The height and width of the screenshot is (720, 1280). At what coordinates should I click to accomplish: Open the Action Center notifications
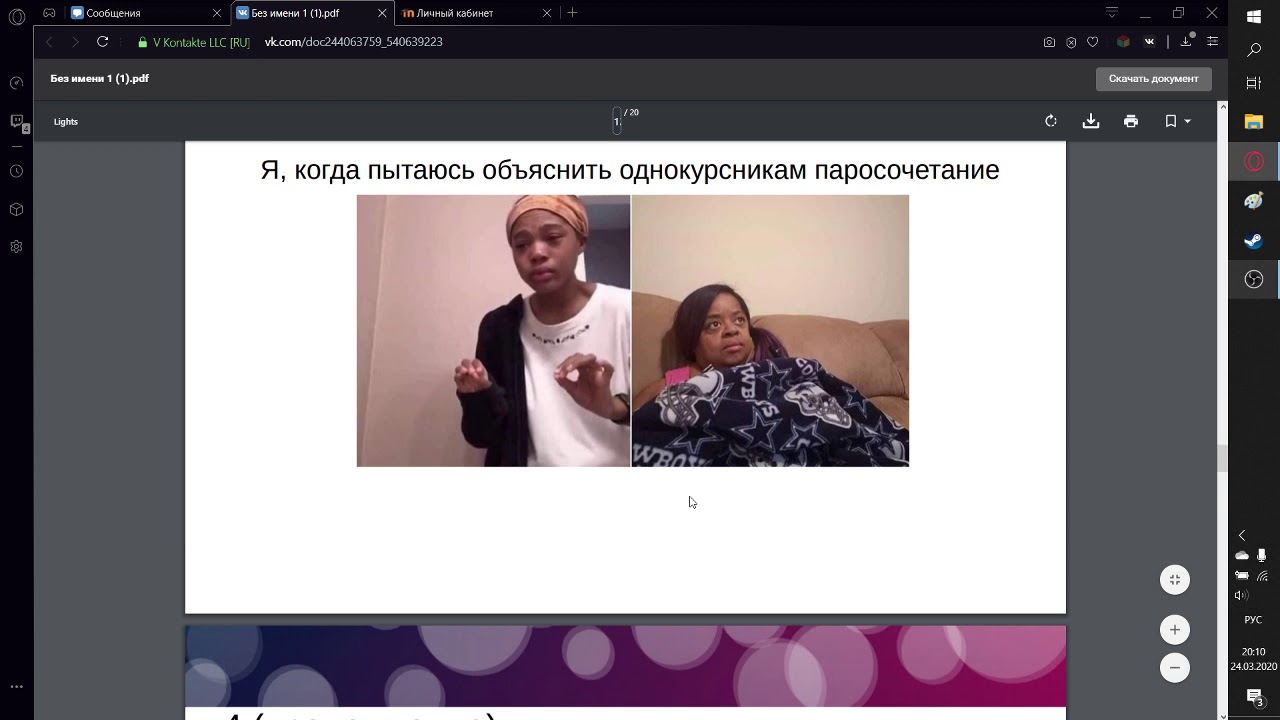(1254, 698)
